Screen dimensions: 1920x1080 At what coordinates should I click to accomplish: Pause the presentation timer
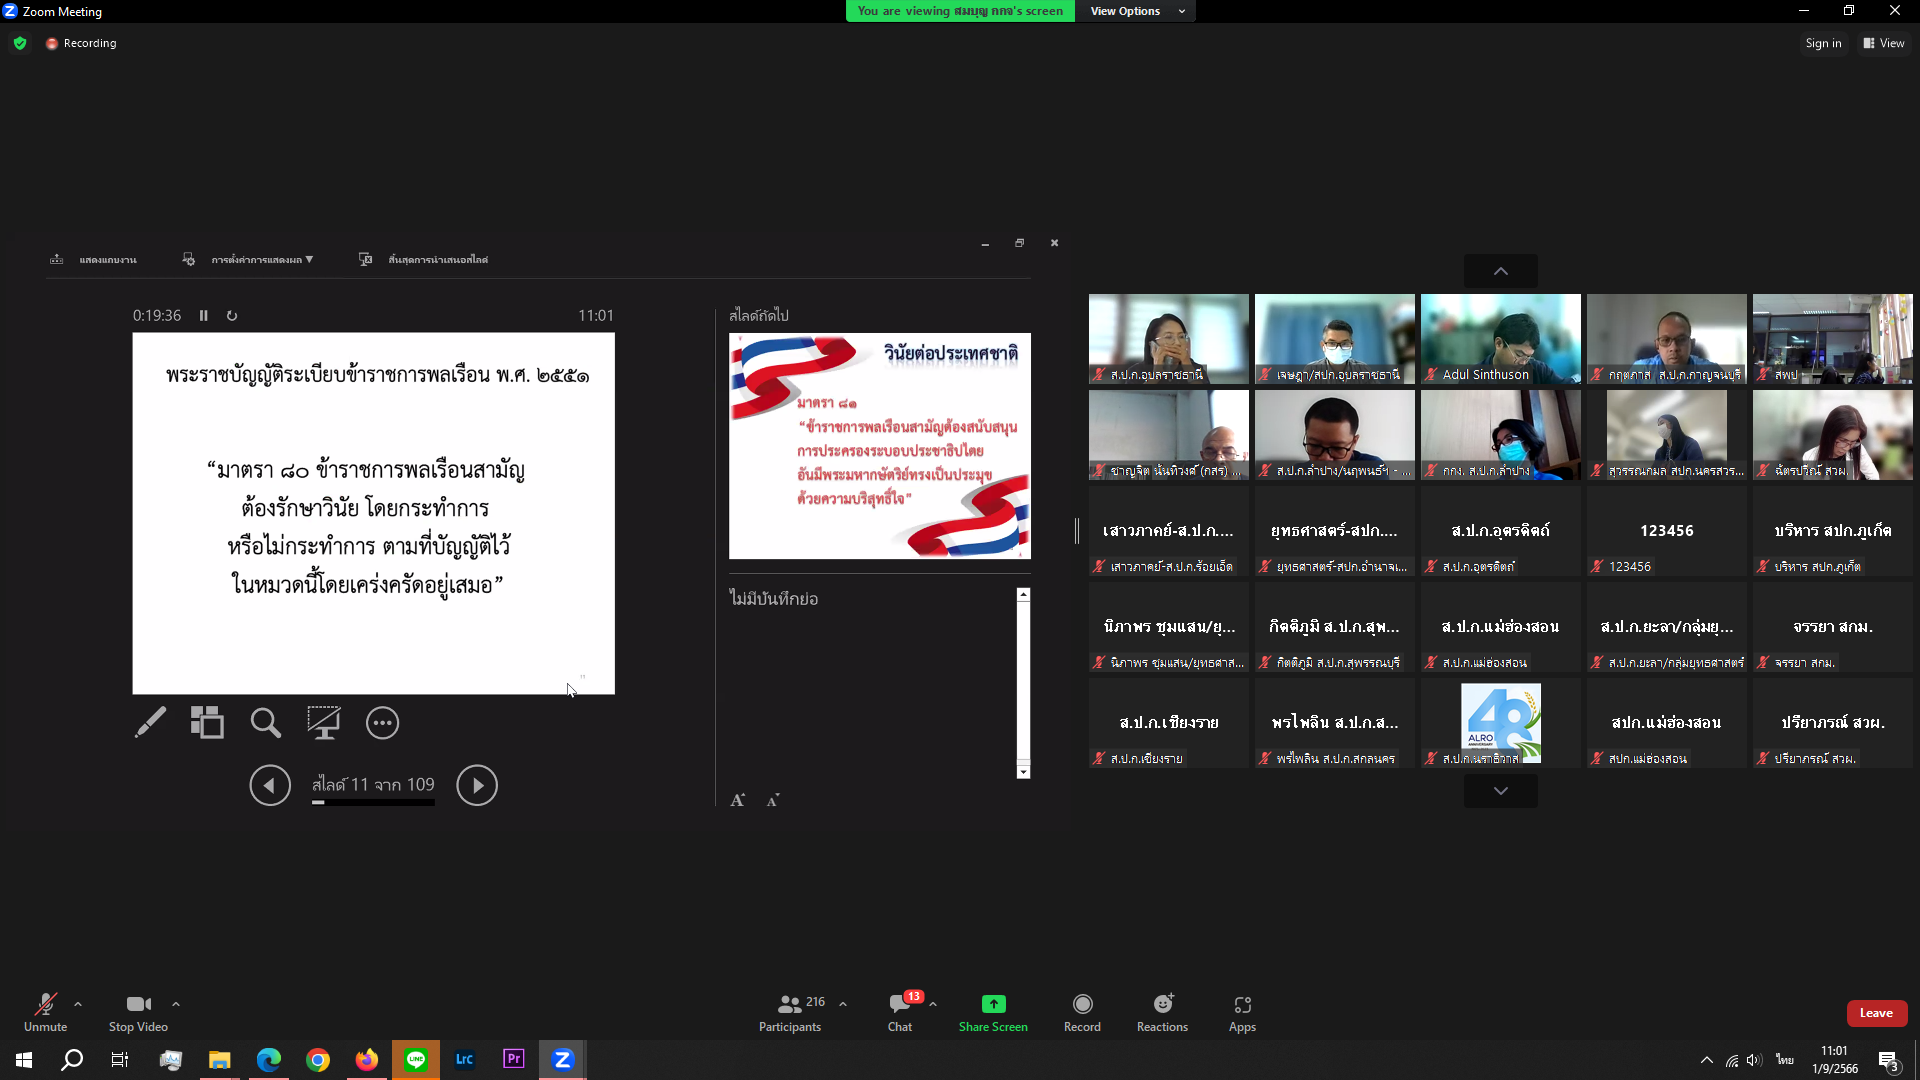204,316
